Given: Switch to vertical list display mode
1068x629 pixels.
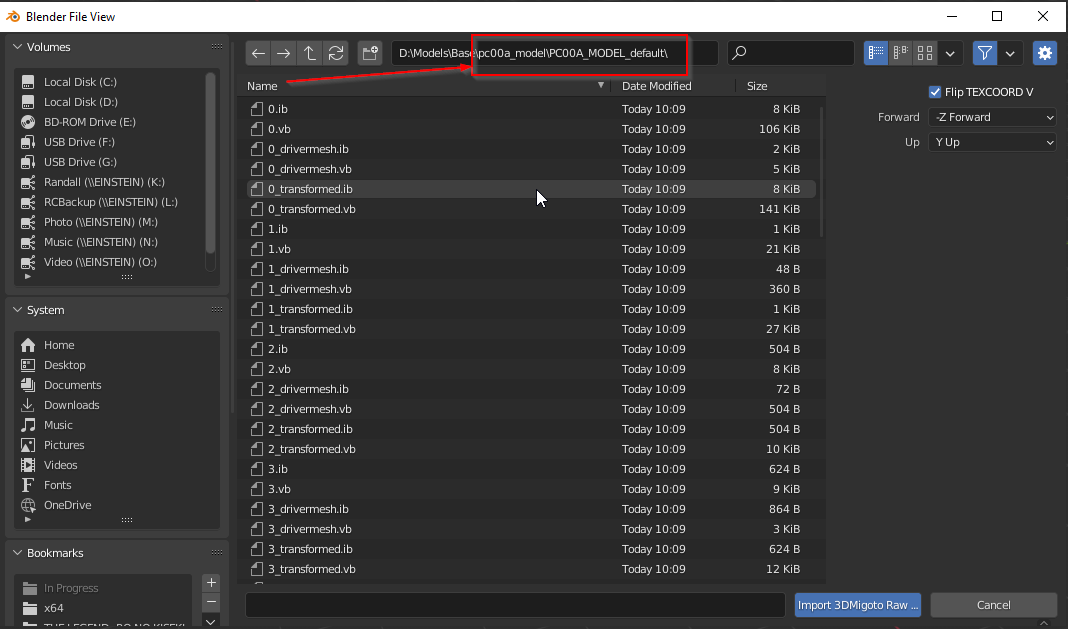Looking at the screenshot, I should [876, 53].
